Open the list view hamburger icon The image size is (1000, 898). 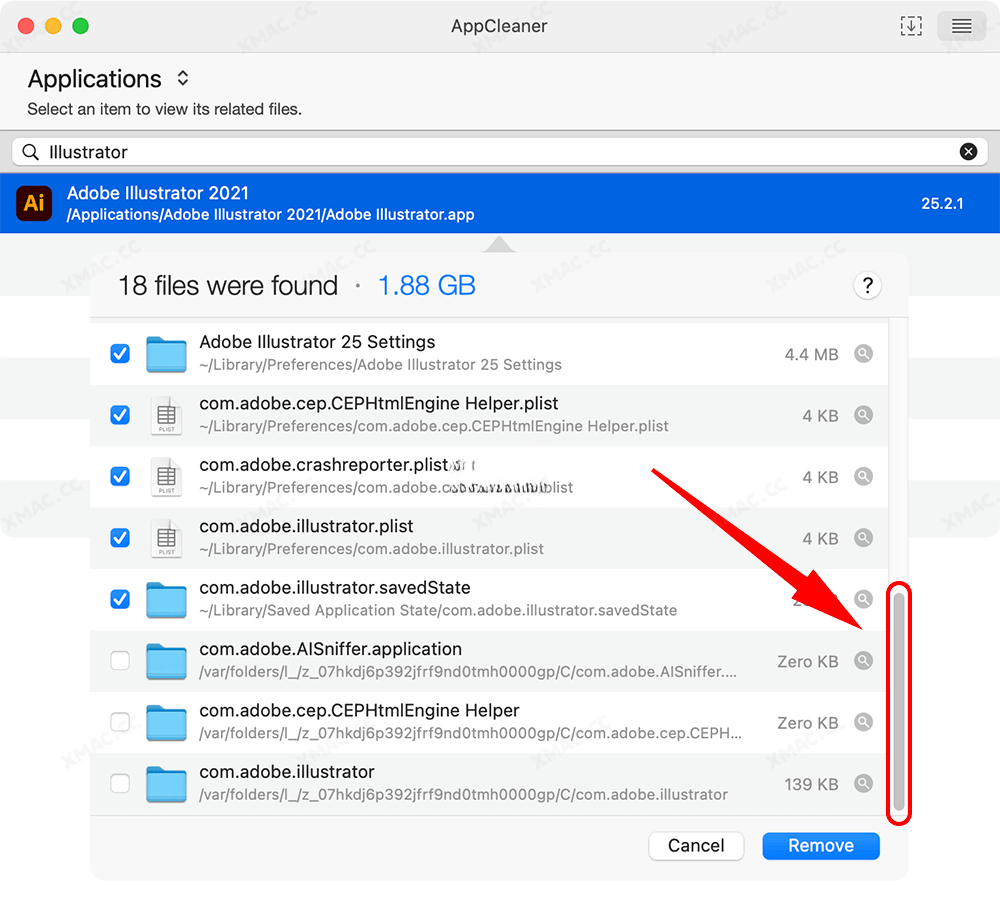(x=960, y=26)
